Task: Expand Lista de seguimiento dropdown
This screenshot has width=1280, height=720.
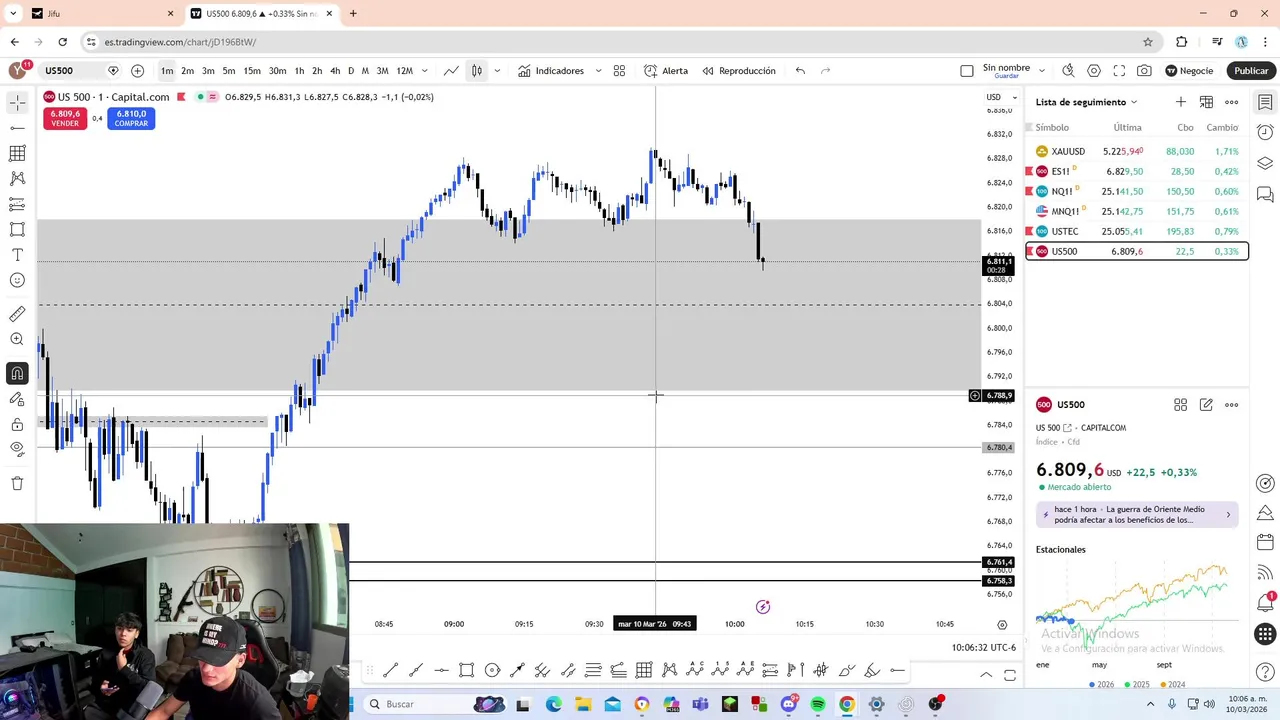Action: pos(1087,102)
